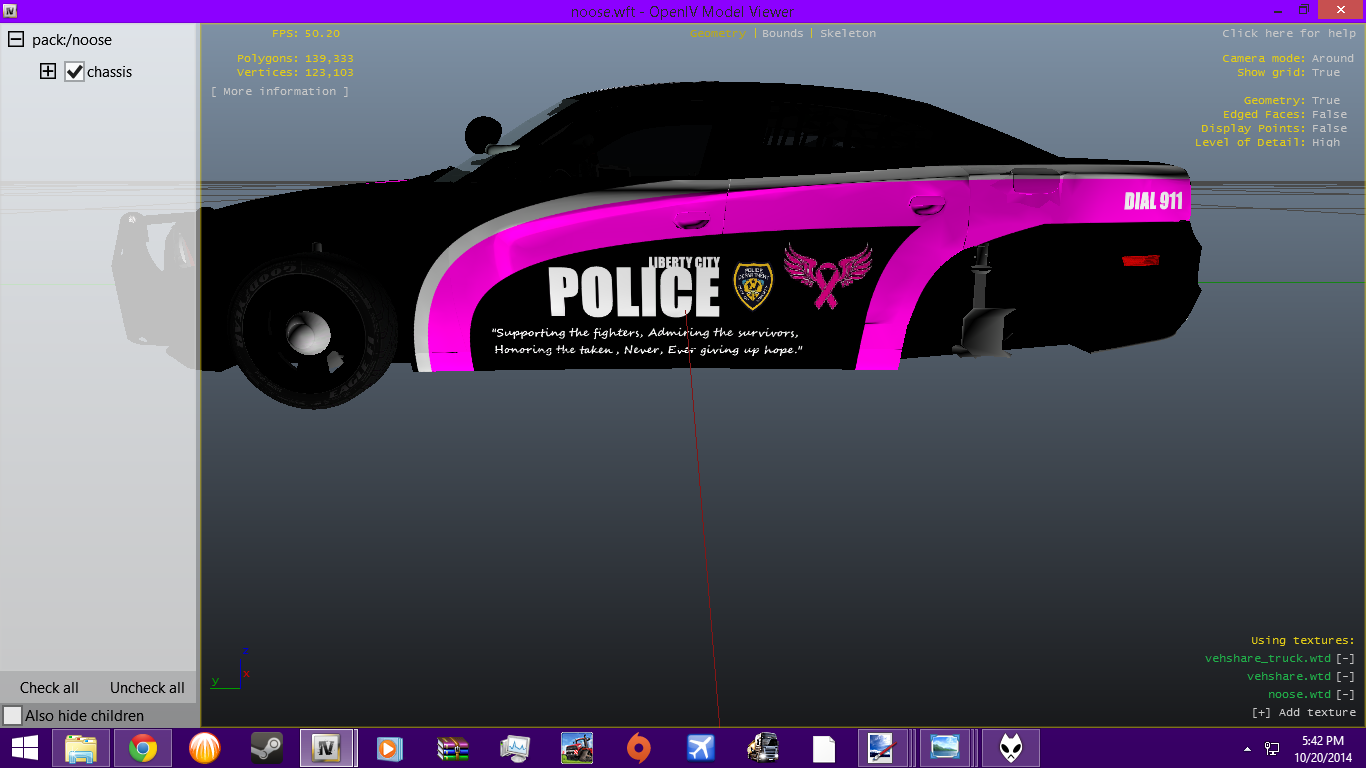This screenshot has height=768, width=1366.
Task: Uncheck the chassis checkbox
Action: pyautogui.click(x=74, y=72)
